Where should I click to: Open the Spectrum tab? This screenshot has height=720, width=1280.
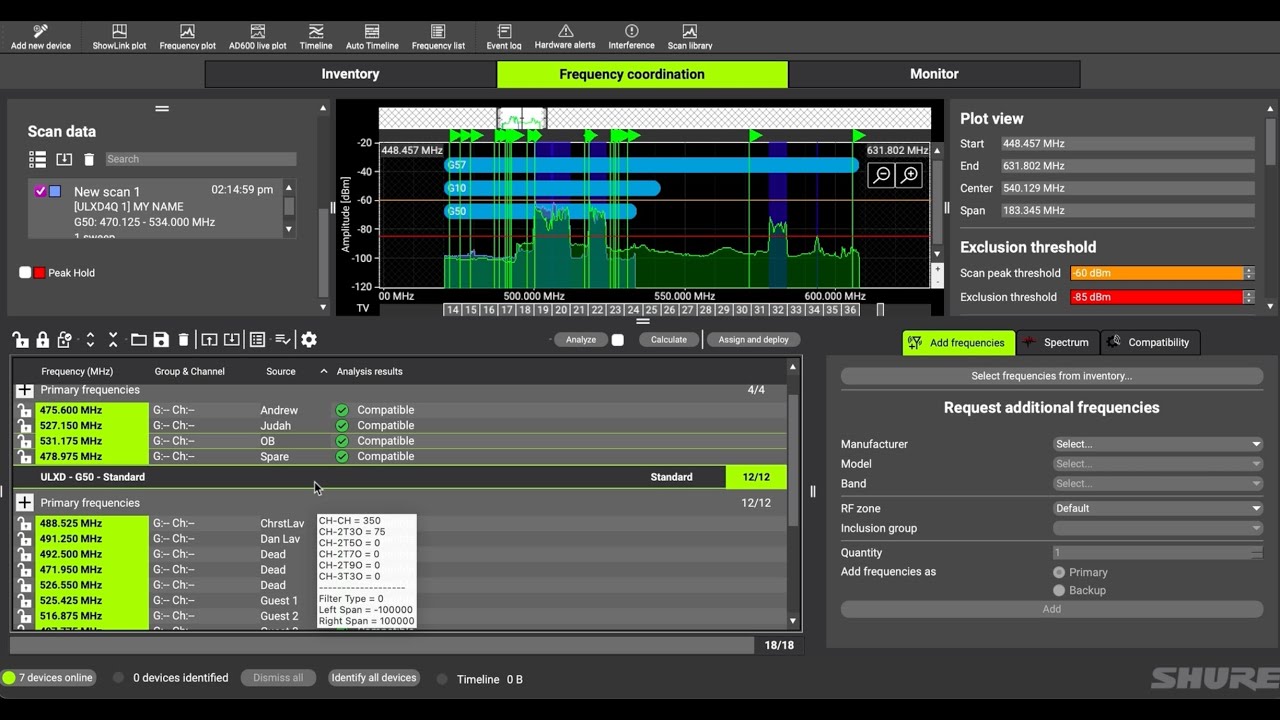pos(1057,343)
